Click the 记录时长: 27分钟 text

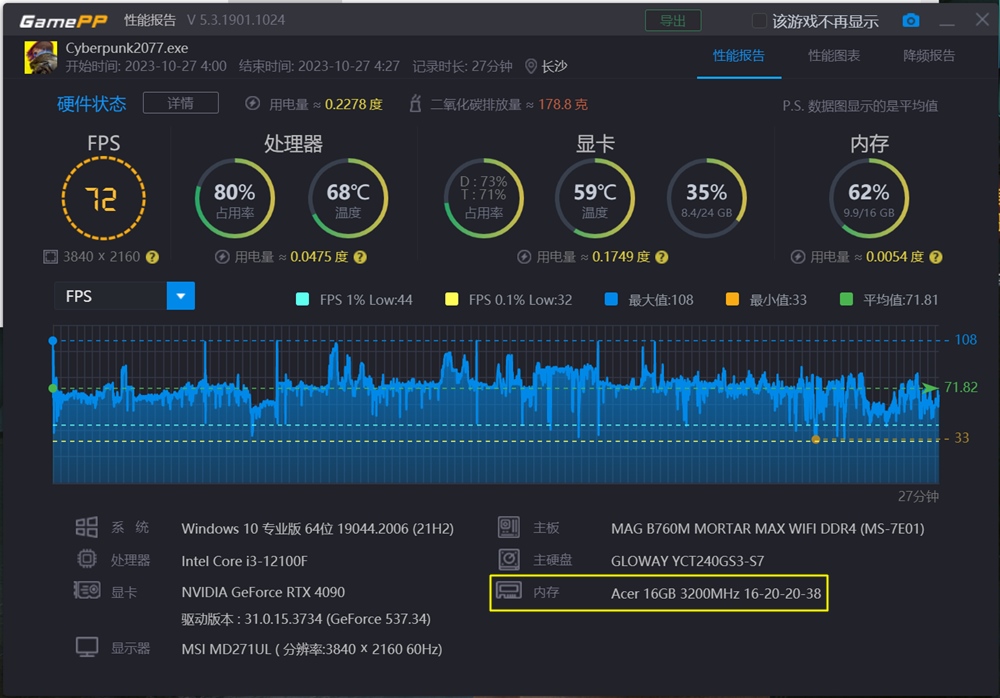click(462, 66)
